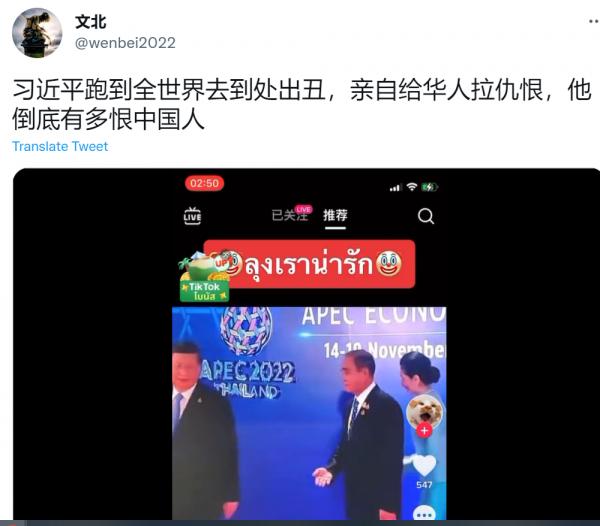Click the 文北 display name
This screenshot has width=600, height=526.
(x=91, y=22)
